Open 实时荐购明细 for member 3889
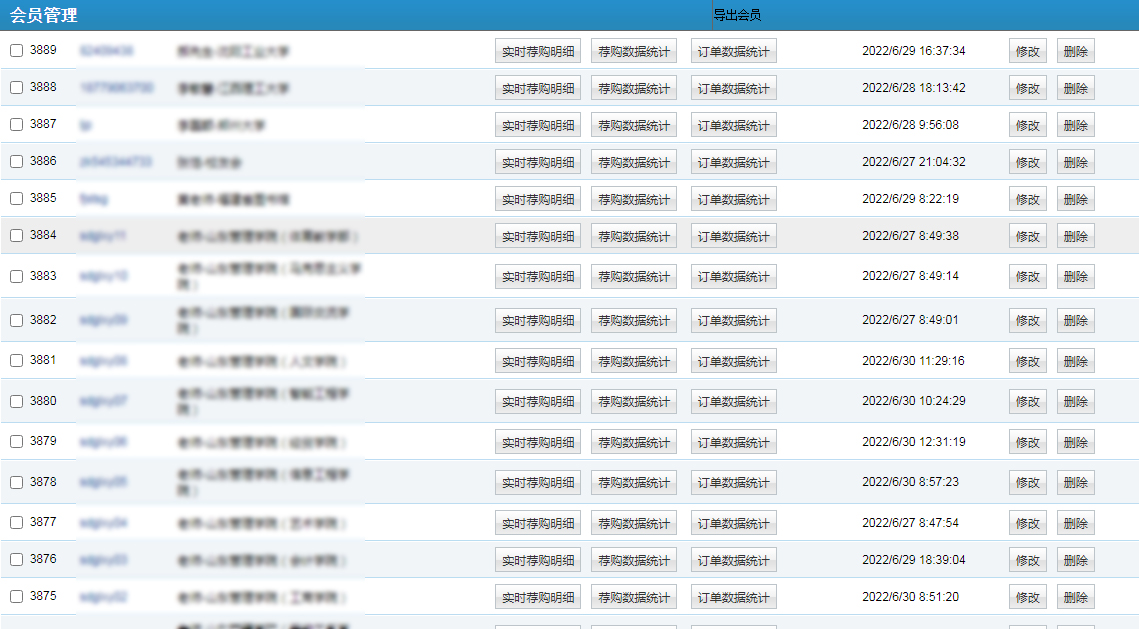The height and width of the screenshot is (629, 1139). tap(537, 51)
